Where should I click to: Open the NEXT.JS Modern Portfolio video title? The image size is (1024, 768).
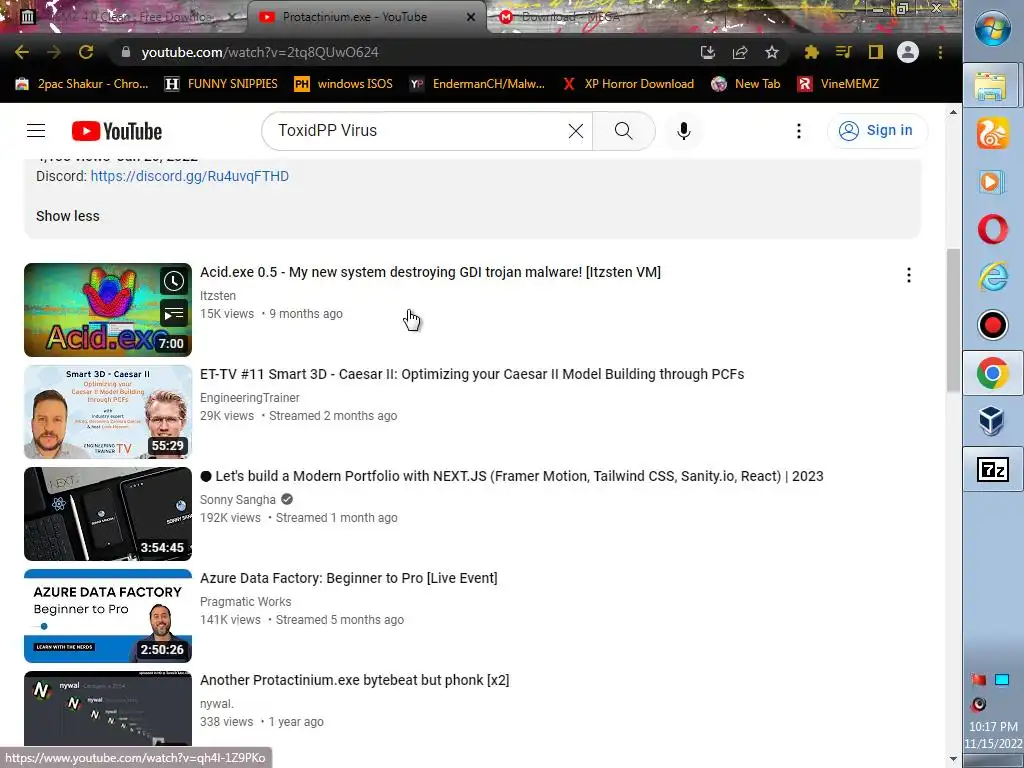click(x=511, y=476)
